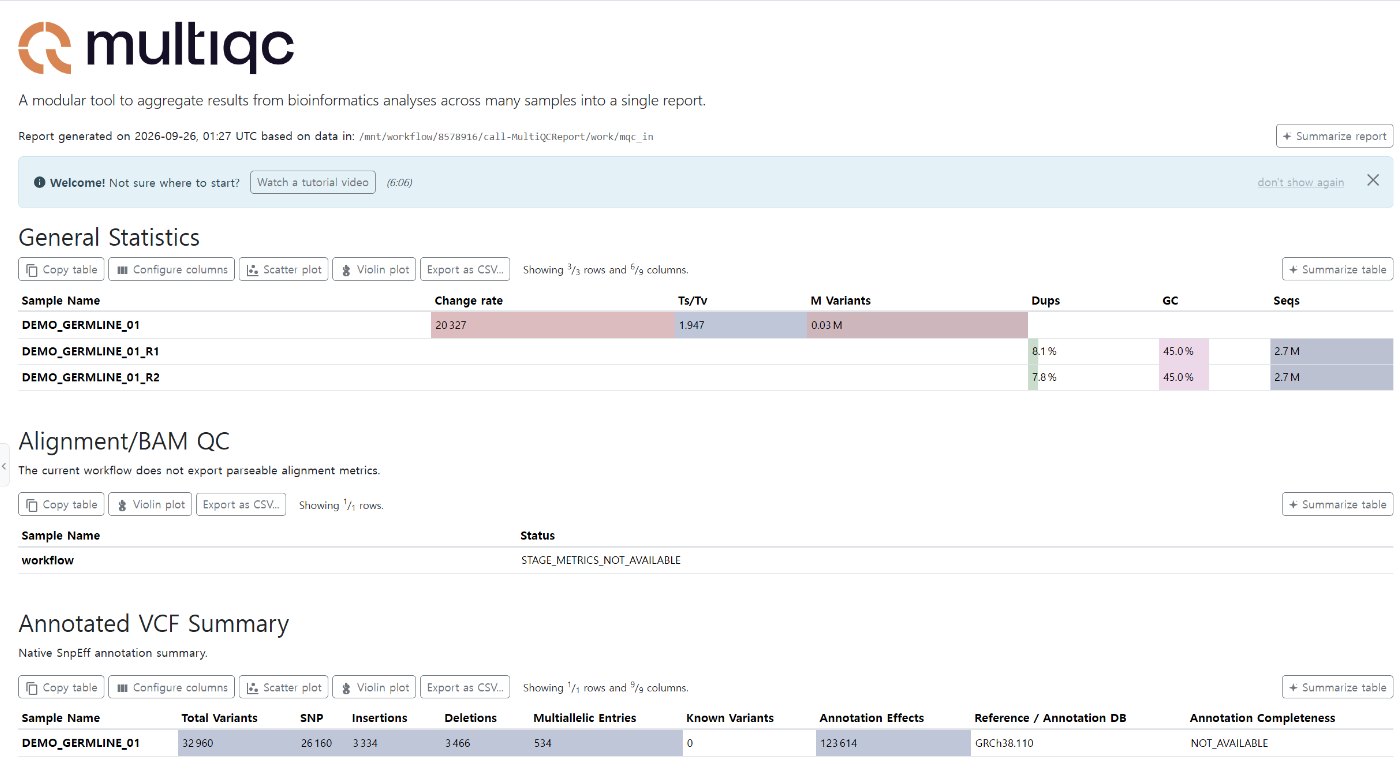This screenshot has height=783, width=1400.
Task: Configure columns in General Statistics
Action: [x=171, y=269]
